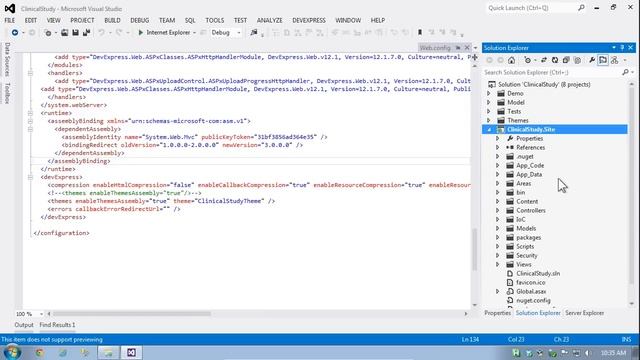Screen dimensions: 640x360
Task: Click the volume icon in system tray
Action: click(588, 353)
